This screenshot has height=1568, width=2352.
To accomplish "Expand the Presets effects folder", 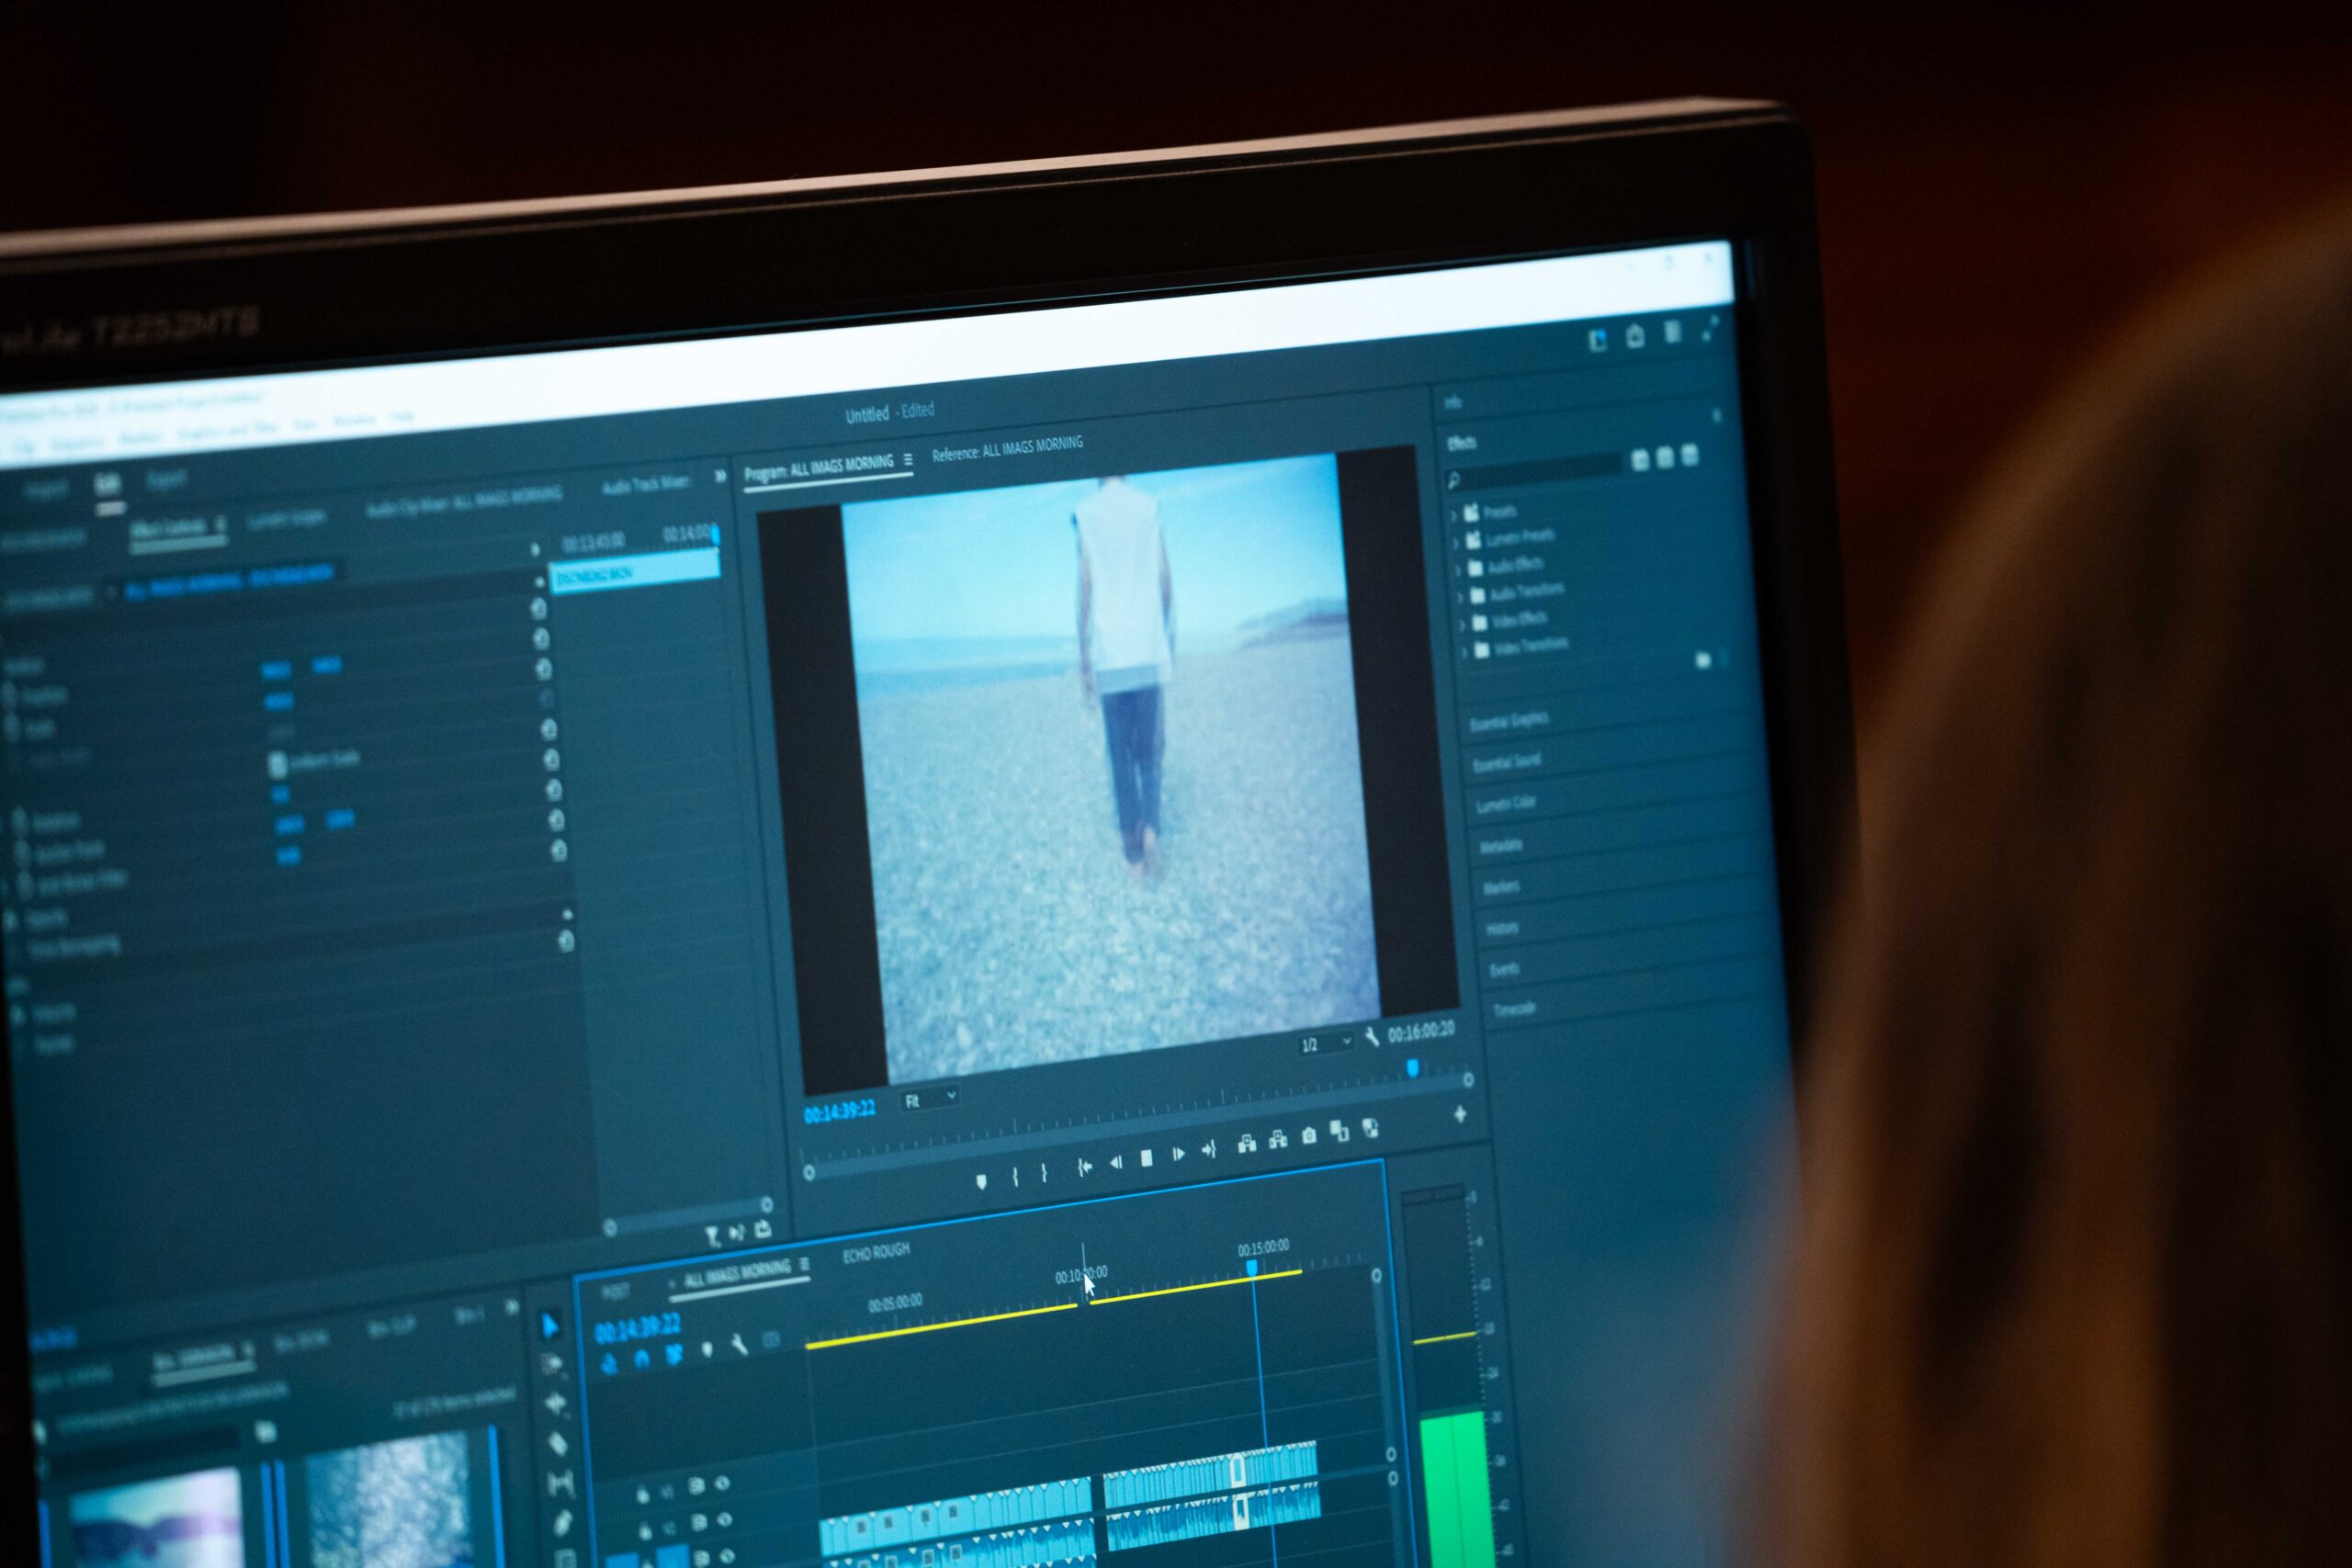I will coord(1453,515).
